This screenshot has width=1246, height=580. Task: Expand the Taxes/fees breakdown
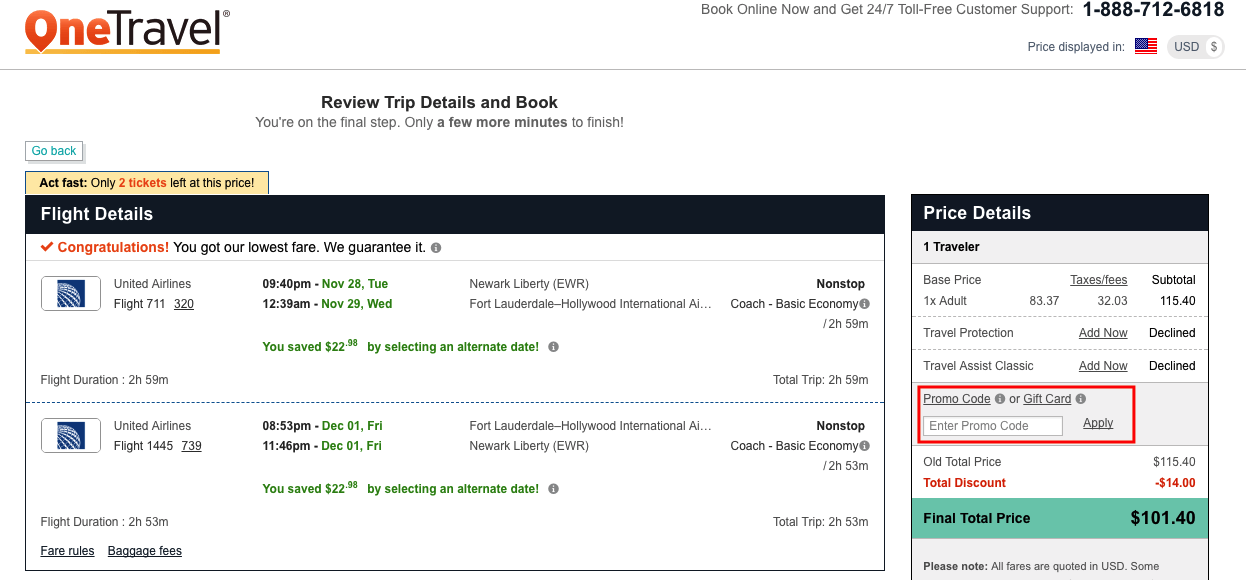pyautogui.click(x=1099, y=280)
